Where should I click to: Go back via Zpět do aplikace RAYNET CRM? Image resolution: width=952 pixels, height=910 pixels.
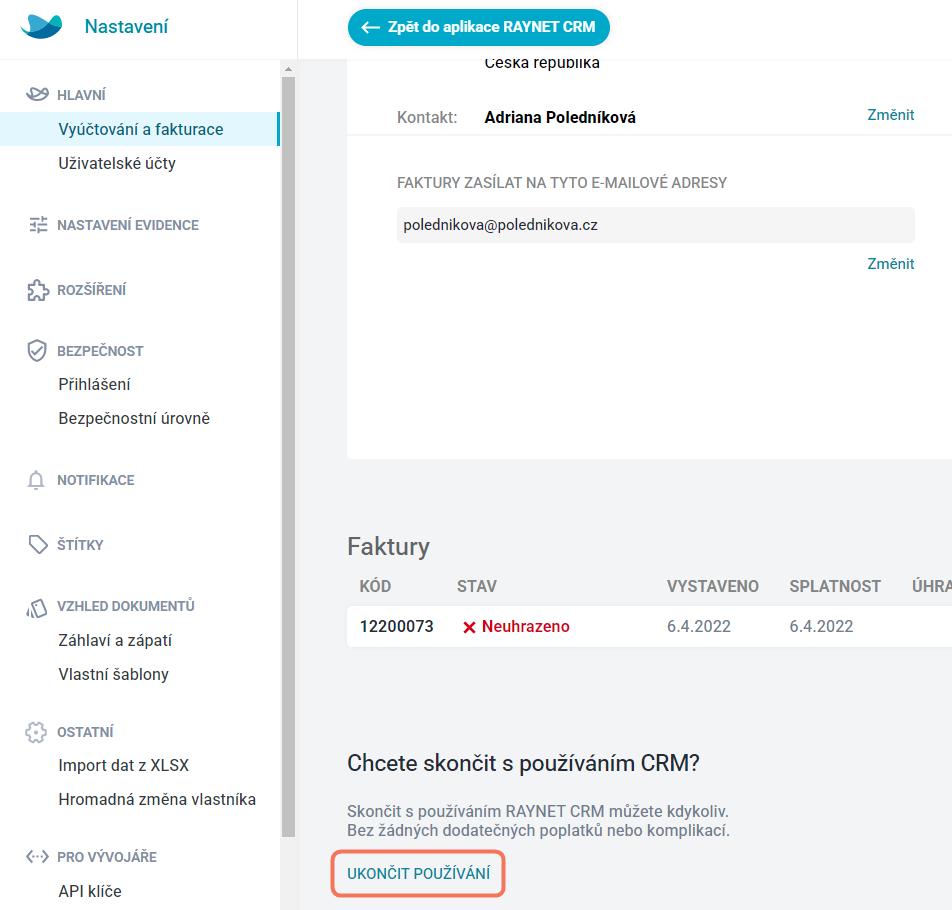coord(478,27)
